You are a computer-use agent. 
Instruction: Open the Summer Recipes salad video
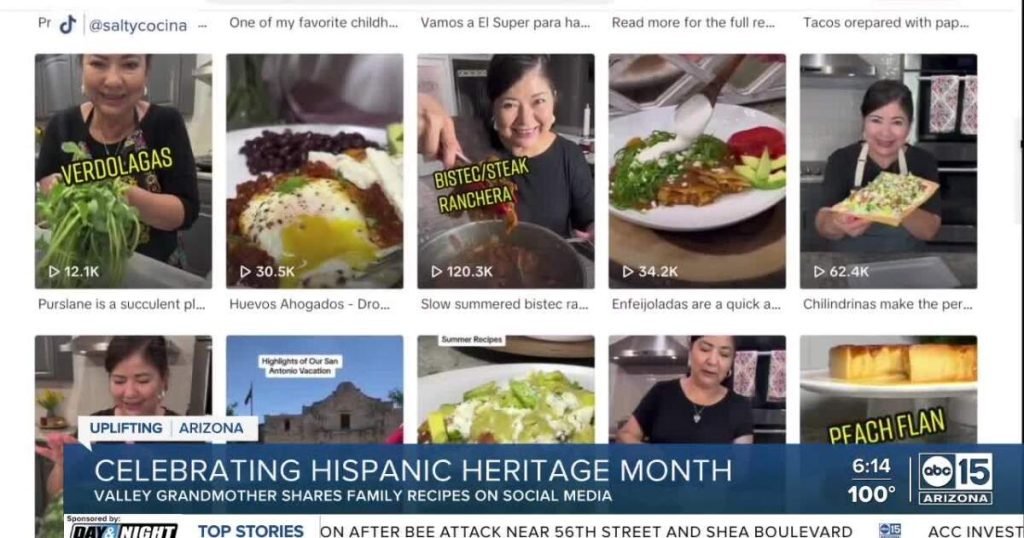pos(506,389)
